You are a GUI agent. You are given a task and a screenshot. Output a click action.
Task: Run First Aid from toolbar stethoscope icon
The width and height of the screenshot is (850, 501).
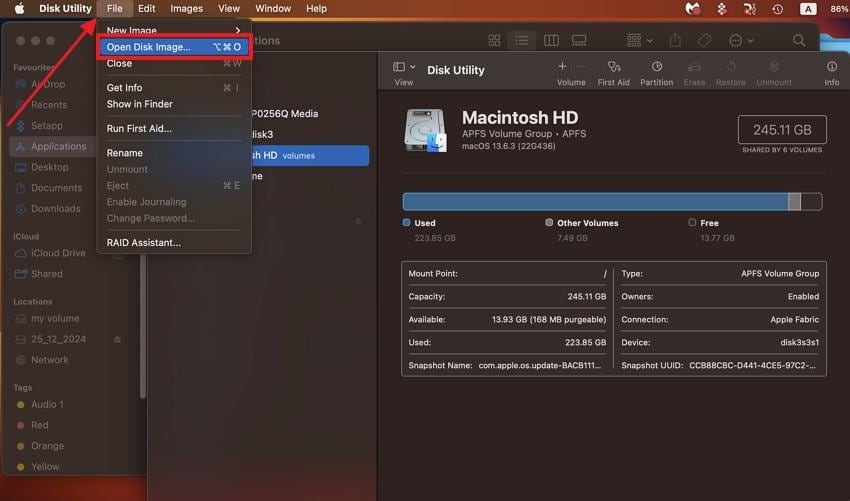(614, 66)
